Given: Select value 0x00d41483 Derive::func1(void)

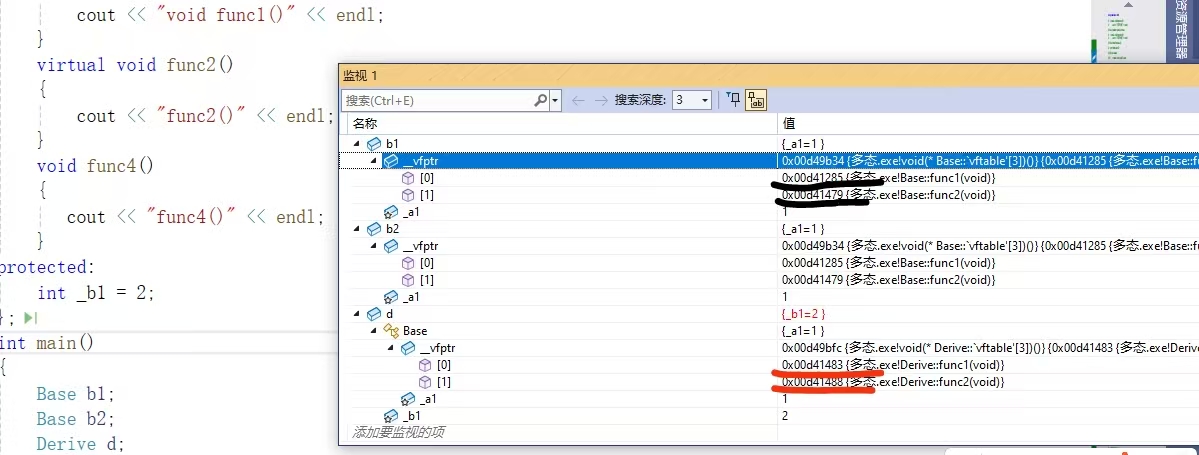Looking at the screenshot, I should point(892,365).
